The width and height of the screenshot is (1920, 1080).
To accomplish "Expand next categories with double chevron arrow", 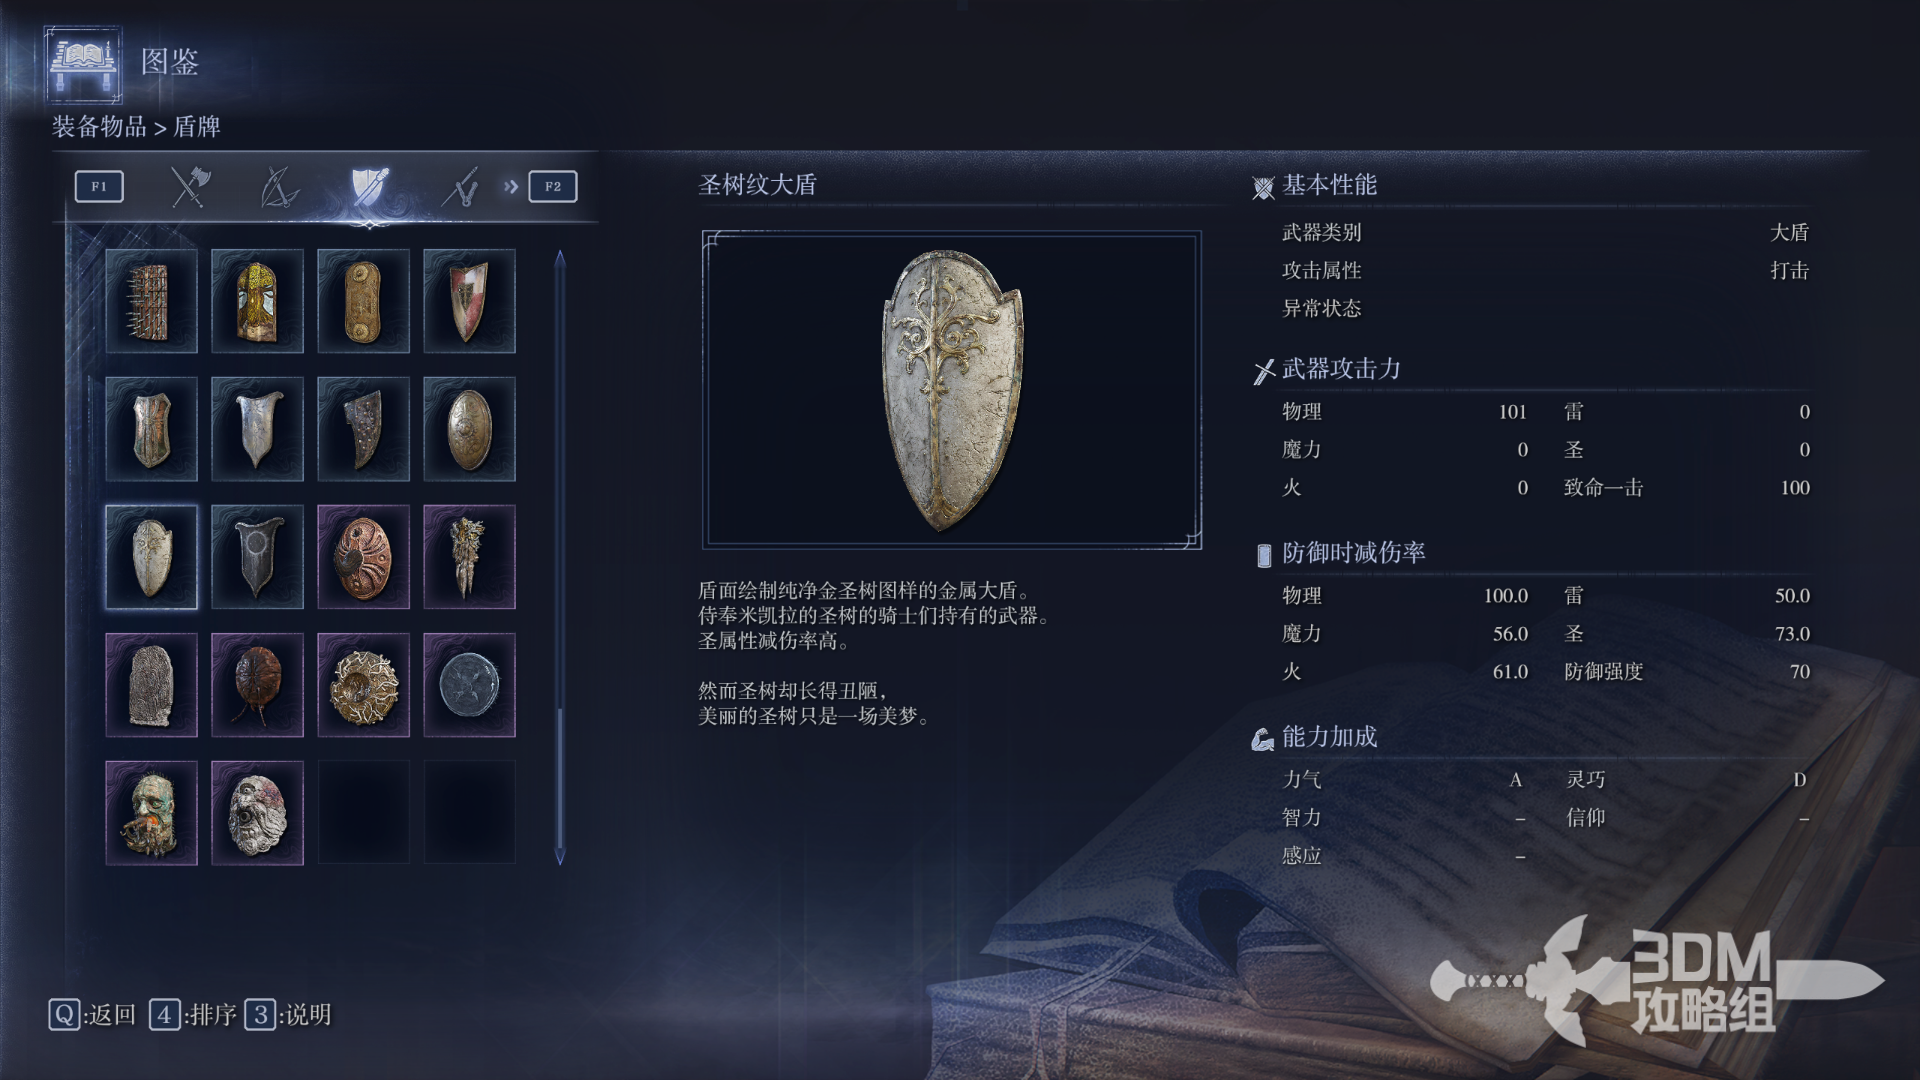I will tap(511, 187).
